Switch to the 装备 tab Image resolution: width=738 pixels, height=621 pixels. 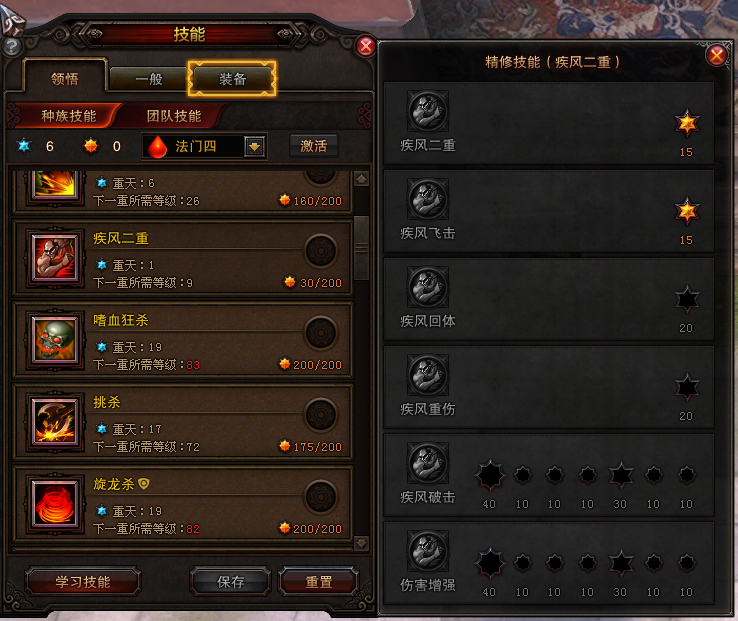point(232,79)
